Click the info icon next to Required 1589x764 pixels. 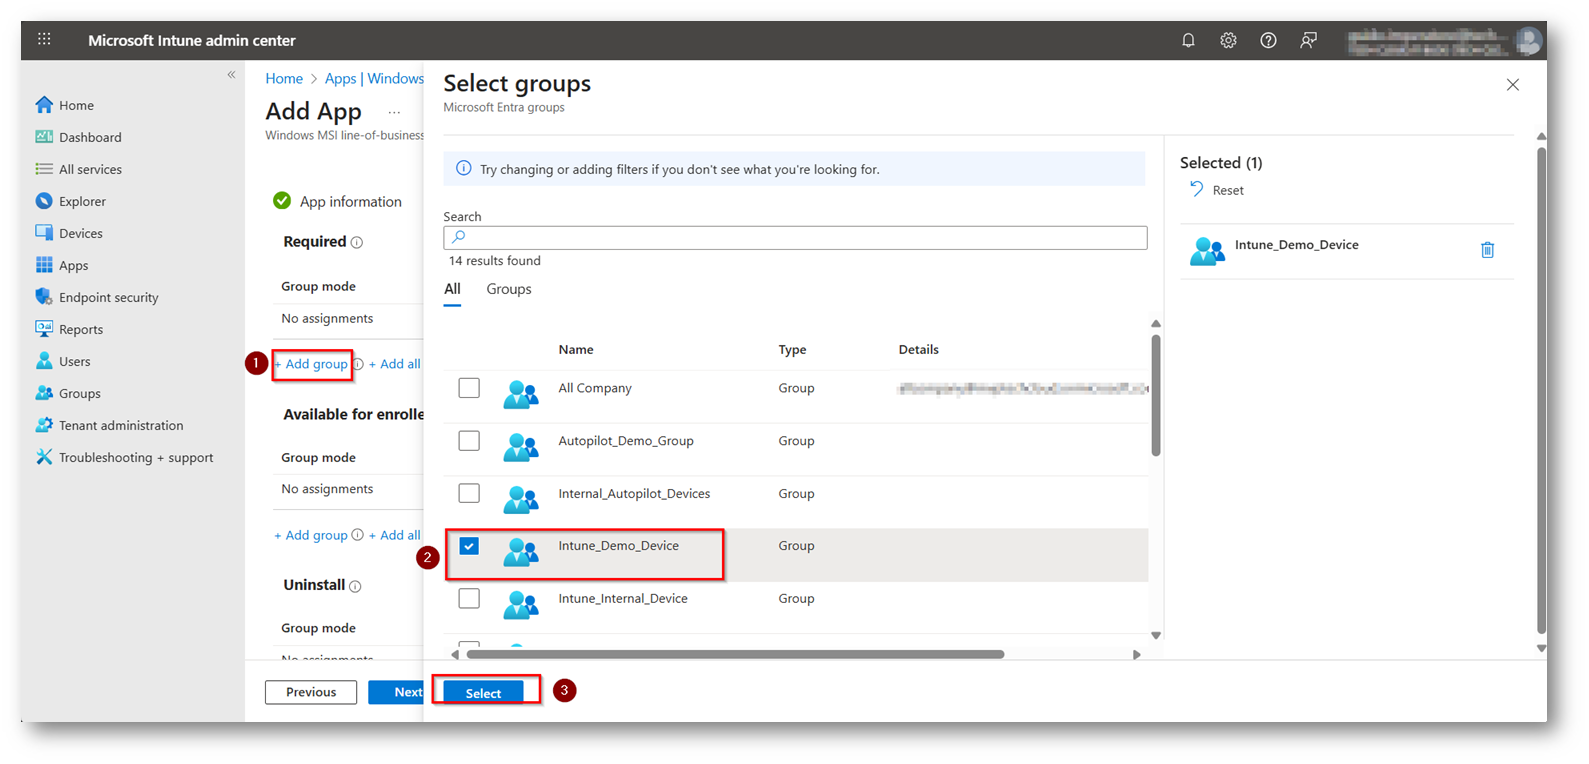pos(357,242)
